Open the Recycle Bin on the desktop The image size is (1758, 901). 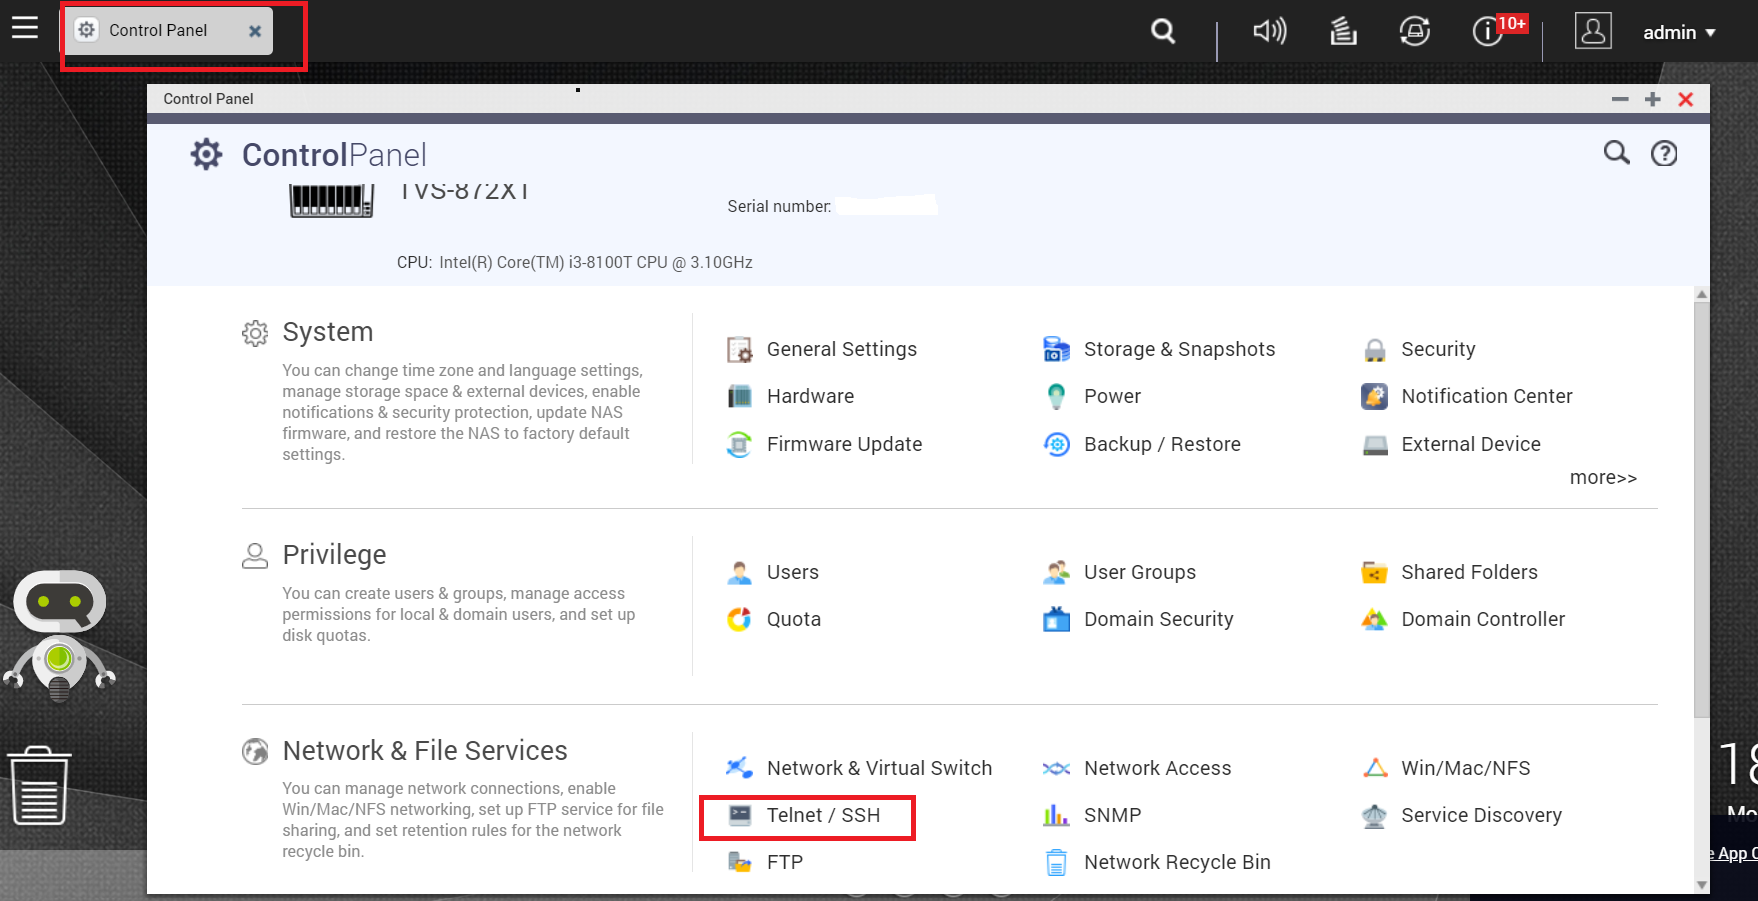pyautogui.click(x=39, y=785)
